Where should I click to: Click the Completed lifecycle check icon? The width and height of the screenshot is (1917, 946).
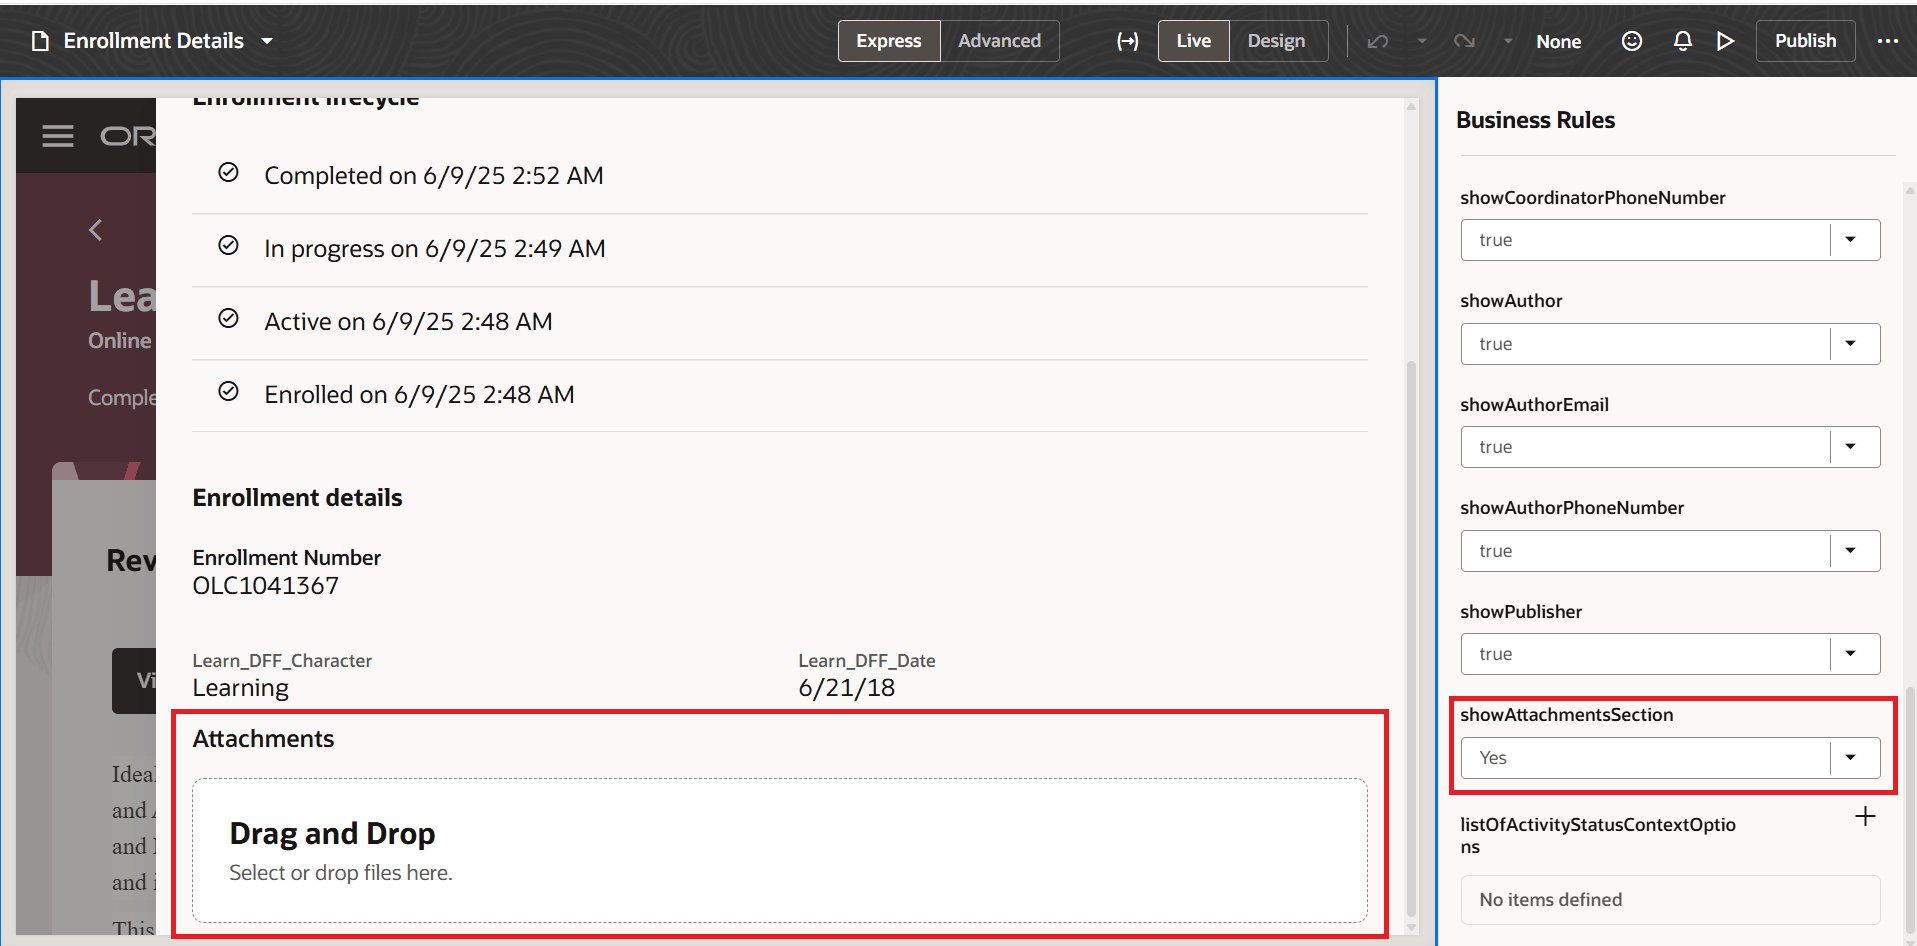(x=228, y=173)
